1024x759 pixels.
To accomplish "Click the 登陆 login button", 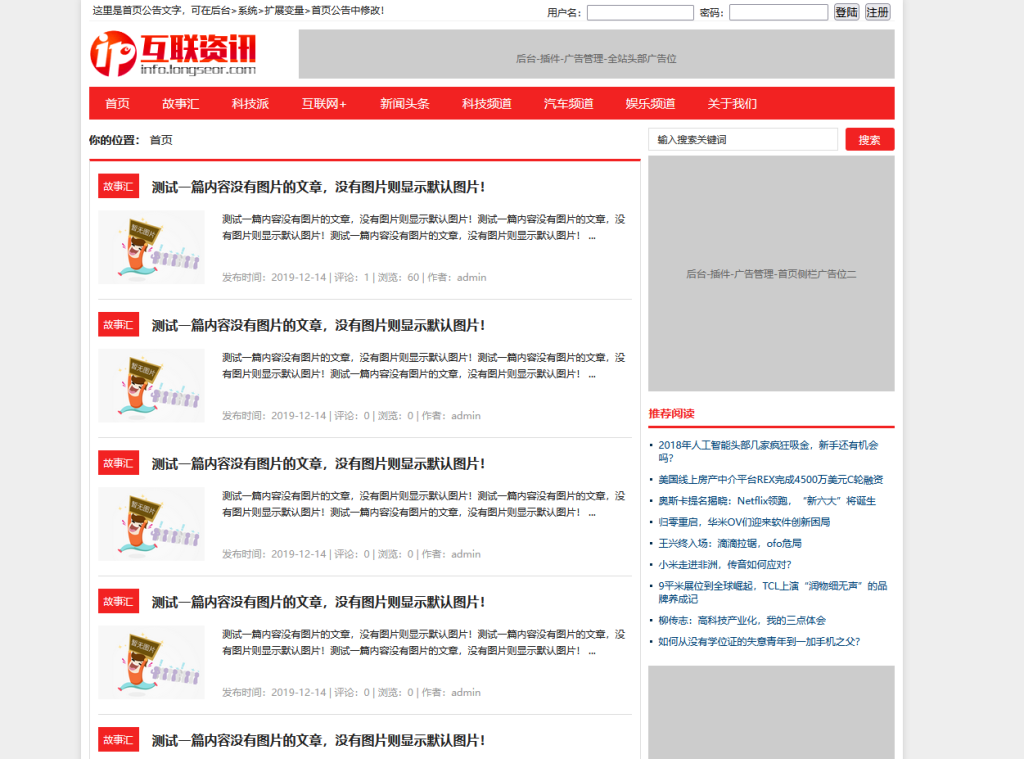I will tap(846, 12).
